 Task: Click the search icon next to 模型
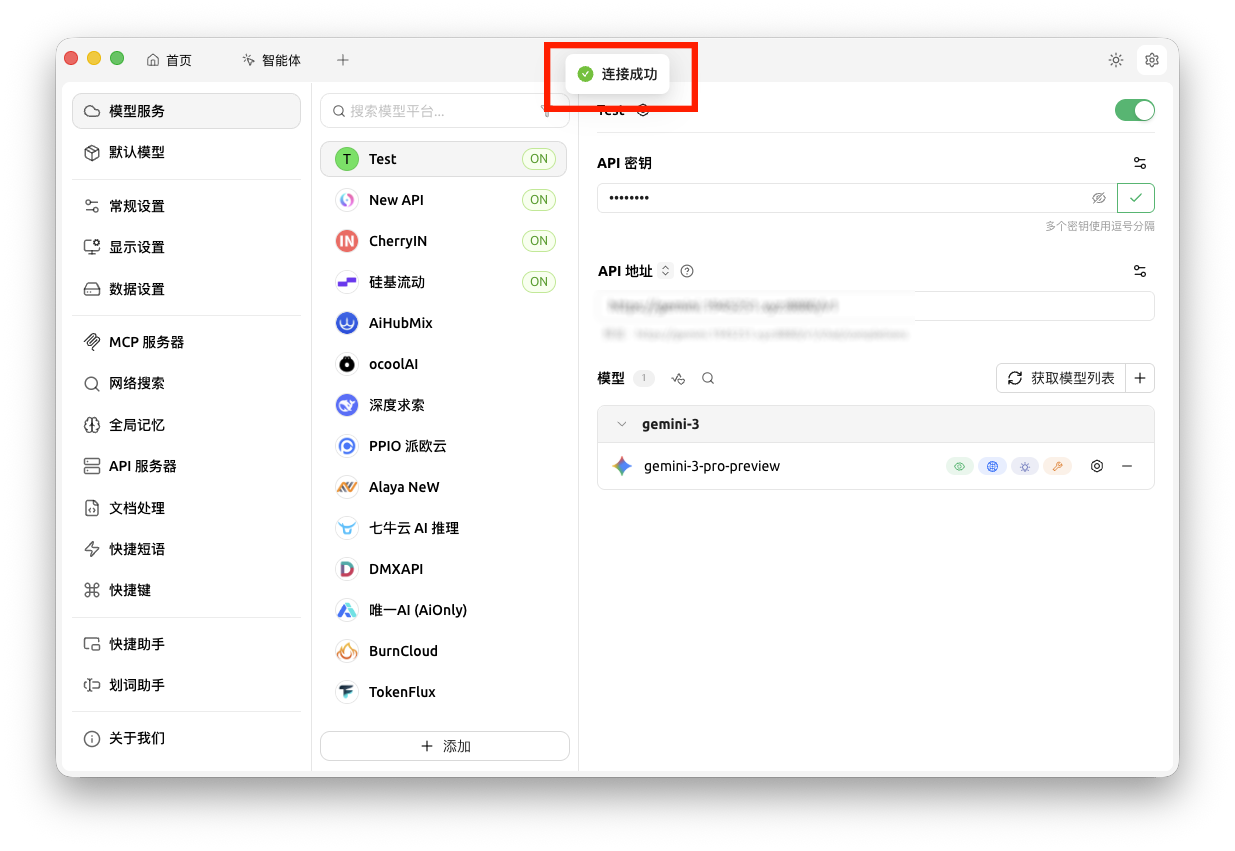(x=708, y=378)
